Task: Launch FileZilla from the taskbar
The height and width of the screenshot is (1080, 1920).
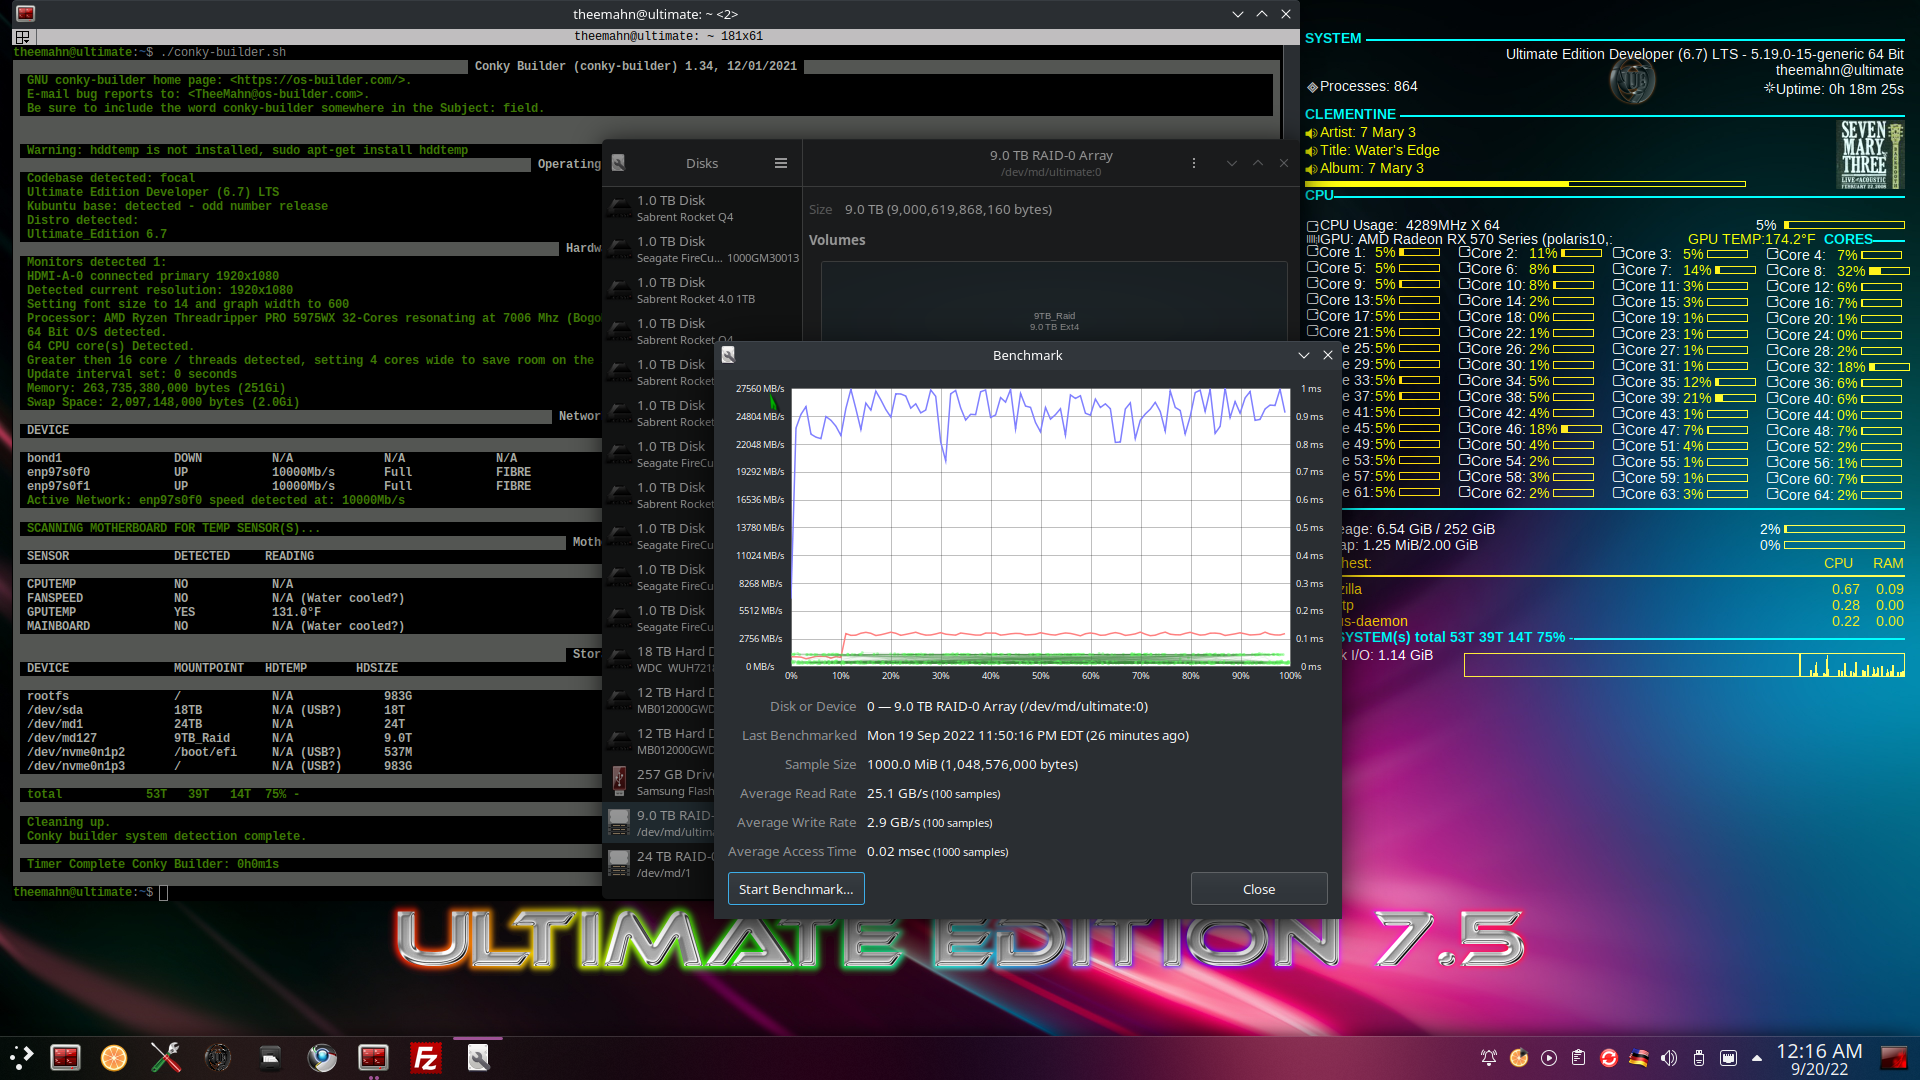Action: click(x=426, y=1057)
